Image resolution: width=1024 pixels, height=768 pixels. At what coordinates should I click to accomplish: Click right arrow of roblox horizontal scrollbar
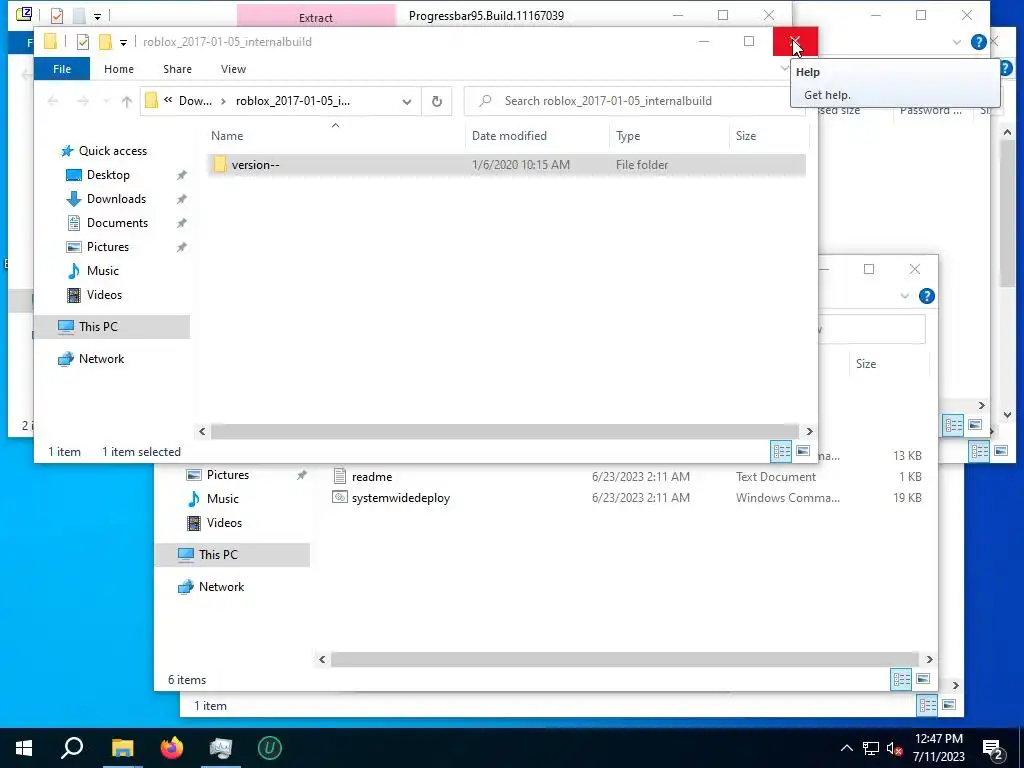click(x=809, y=431)
